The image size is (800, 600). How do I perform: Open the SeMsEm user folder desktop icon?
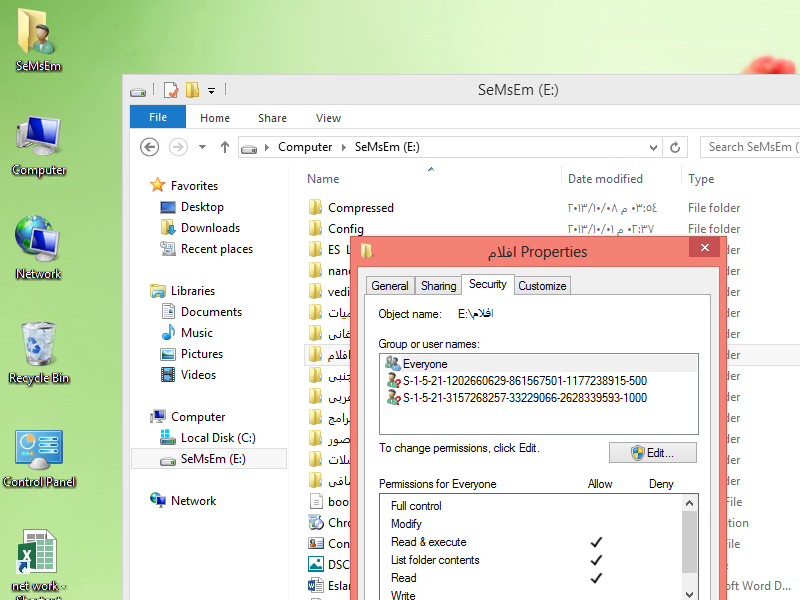[38, 41]
